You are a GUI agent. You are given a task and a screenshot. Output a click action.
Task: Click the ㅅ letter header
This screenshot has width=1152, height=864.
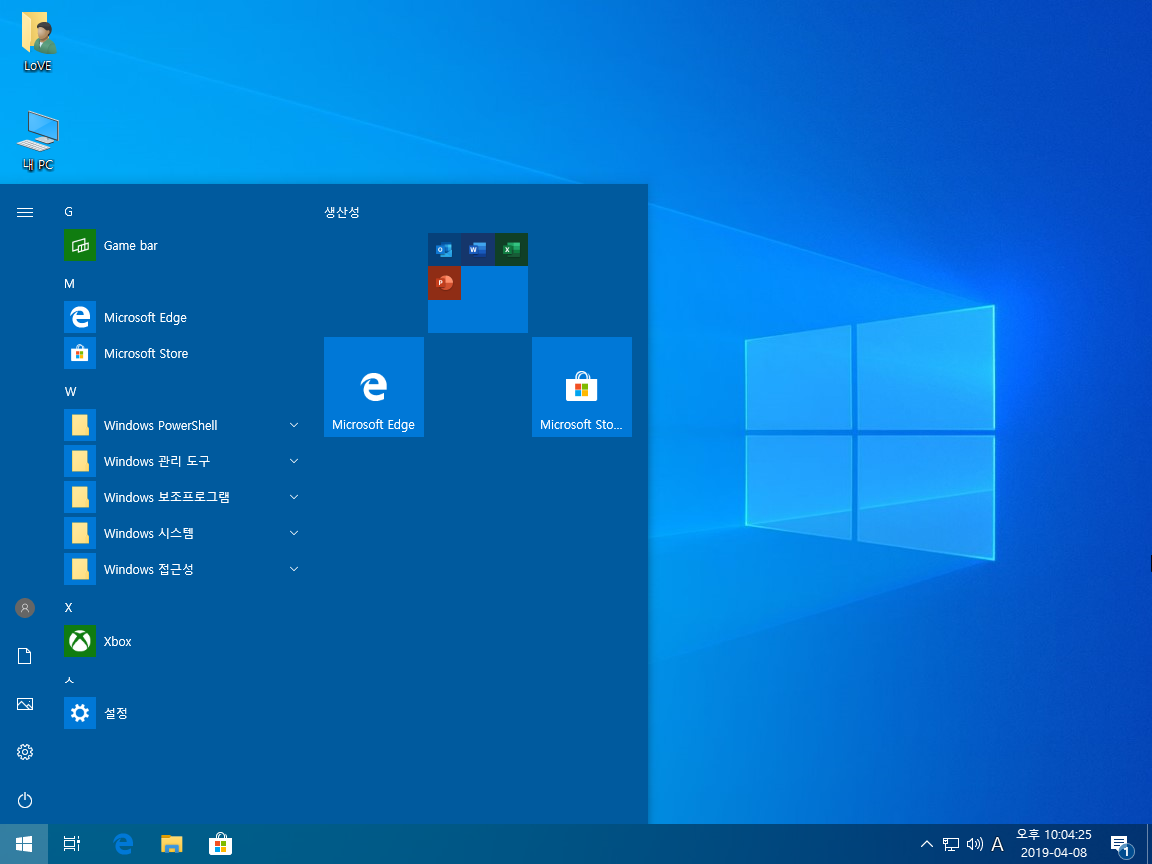69,680
